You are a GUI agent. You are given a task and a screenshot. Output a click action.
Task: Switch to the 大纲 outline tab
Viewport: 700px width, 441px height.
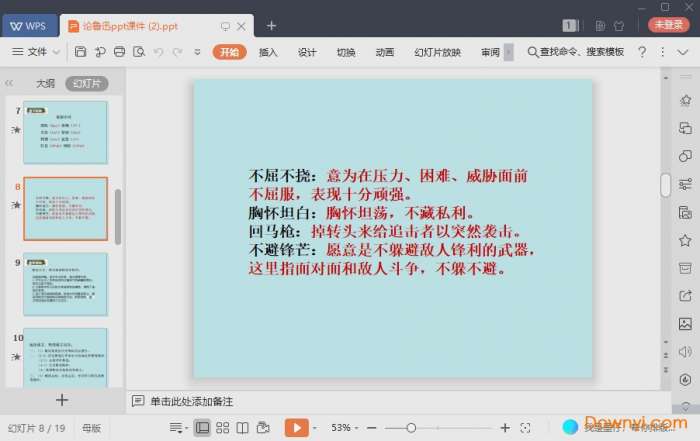[x=45, y=83]
